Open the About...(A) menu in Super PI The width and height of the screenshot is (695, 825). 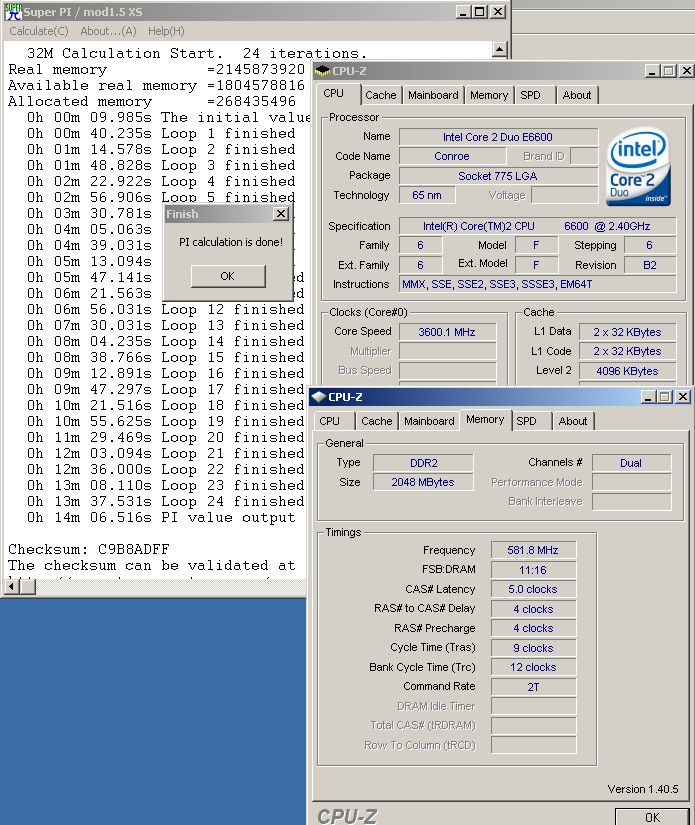click(108, 31)
